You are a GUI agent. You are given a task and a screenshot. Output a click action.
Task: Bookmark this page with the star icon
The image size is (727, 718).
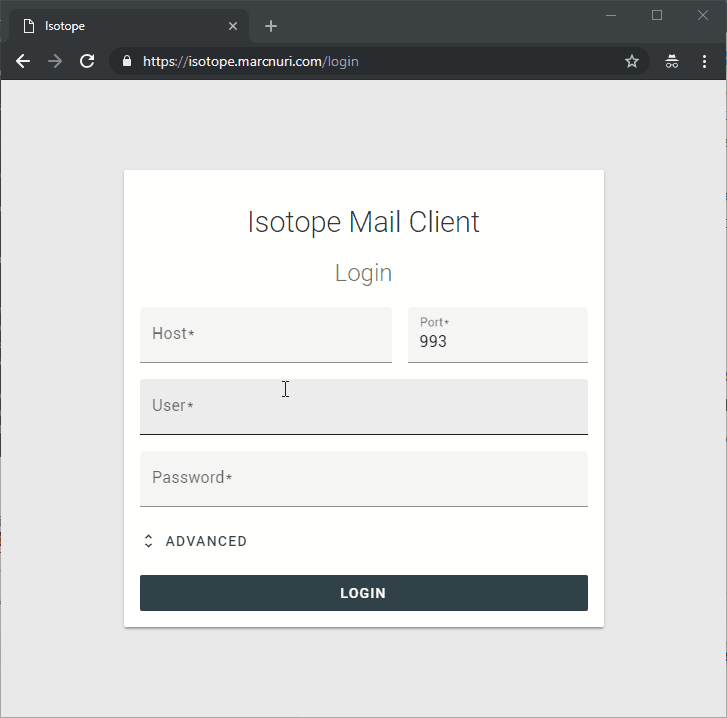(x=631, y=61)
